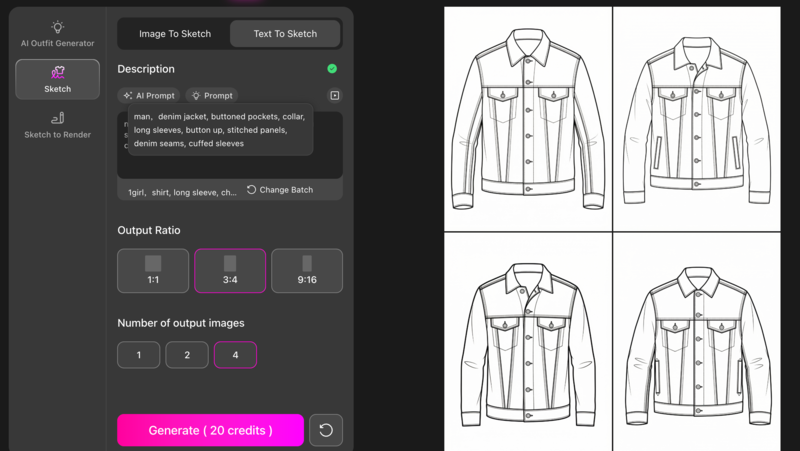Click the reset circular arrow button
Viewport: 800px width, 451px height.
tap(326, 430)
